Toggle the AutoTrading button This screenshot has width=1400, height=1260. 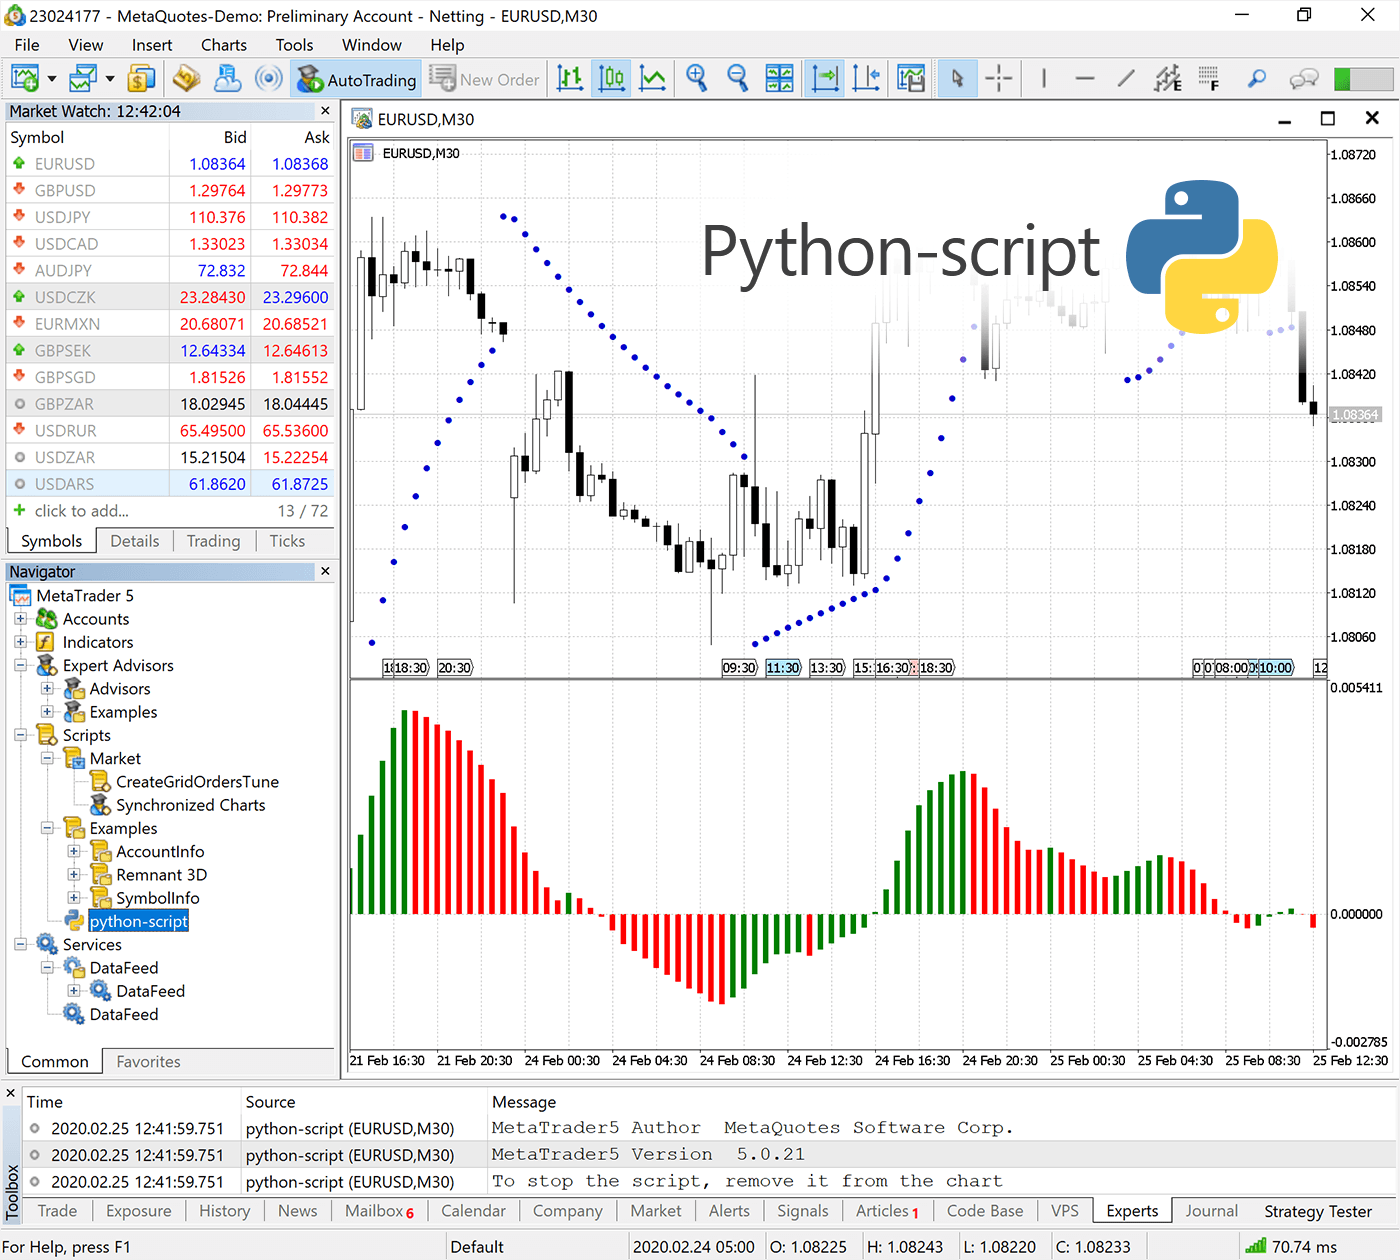[x=356, y=79]
